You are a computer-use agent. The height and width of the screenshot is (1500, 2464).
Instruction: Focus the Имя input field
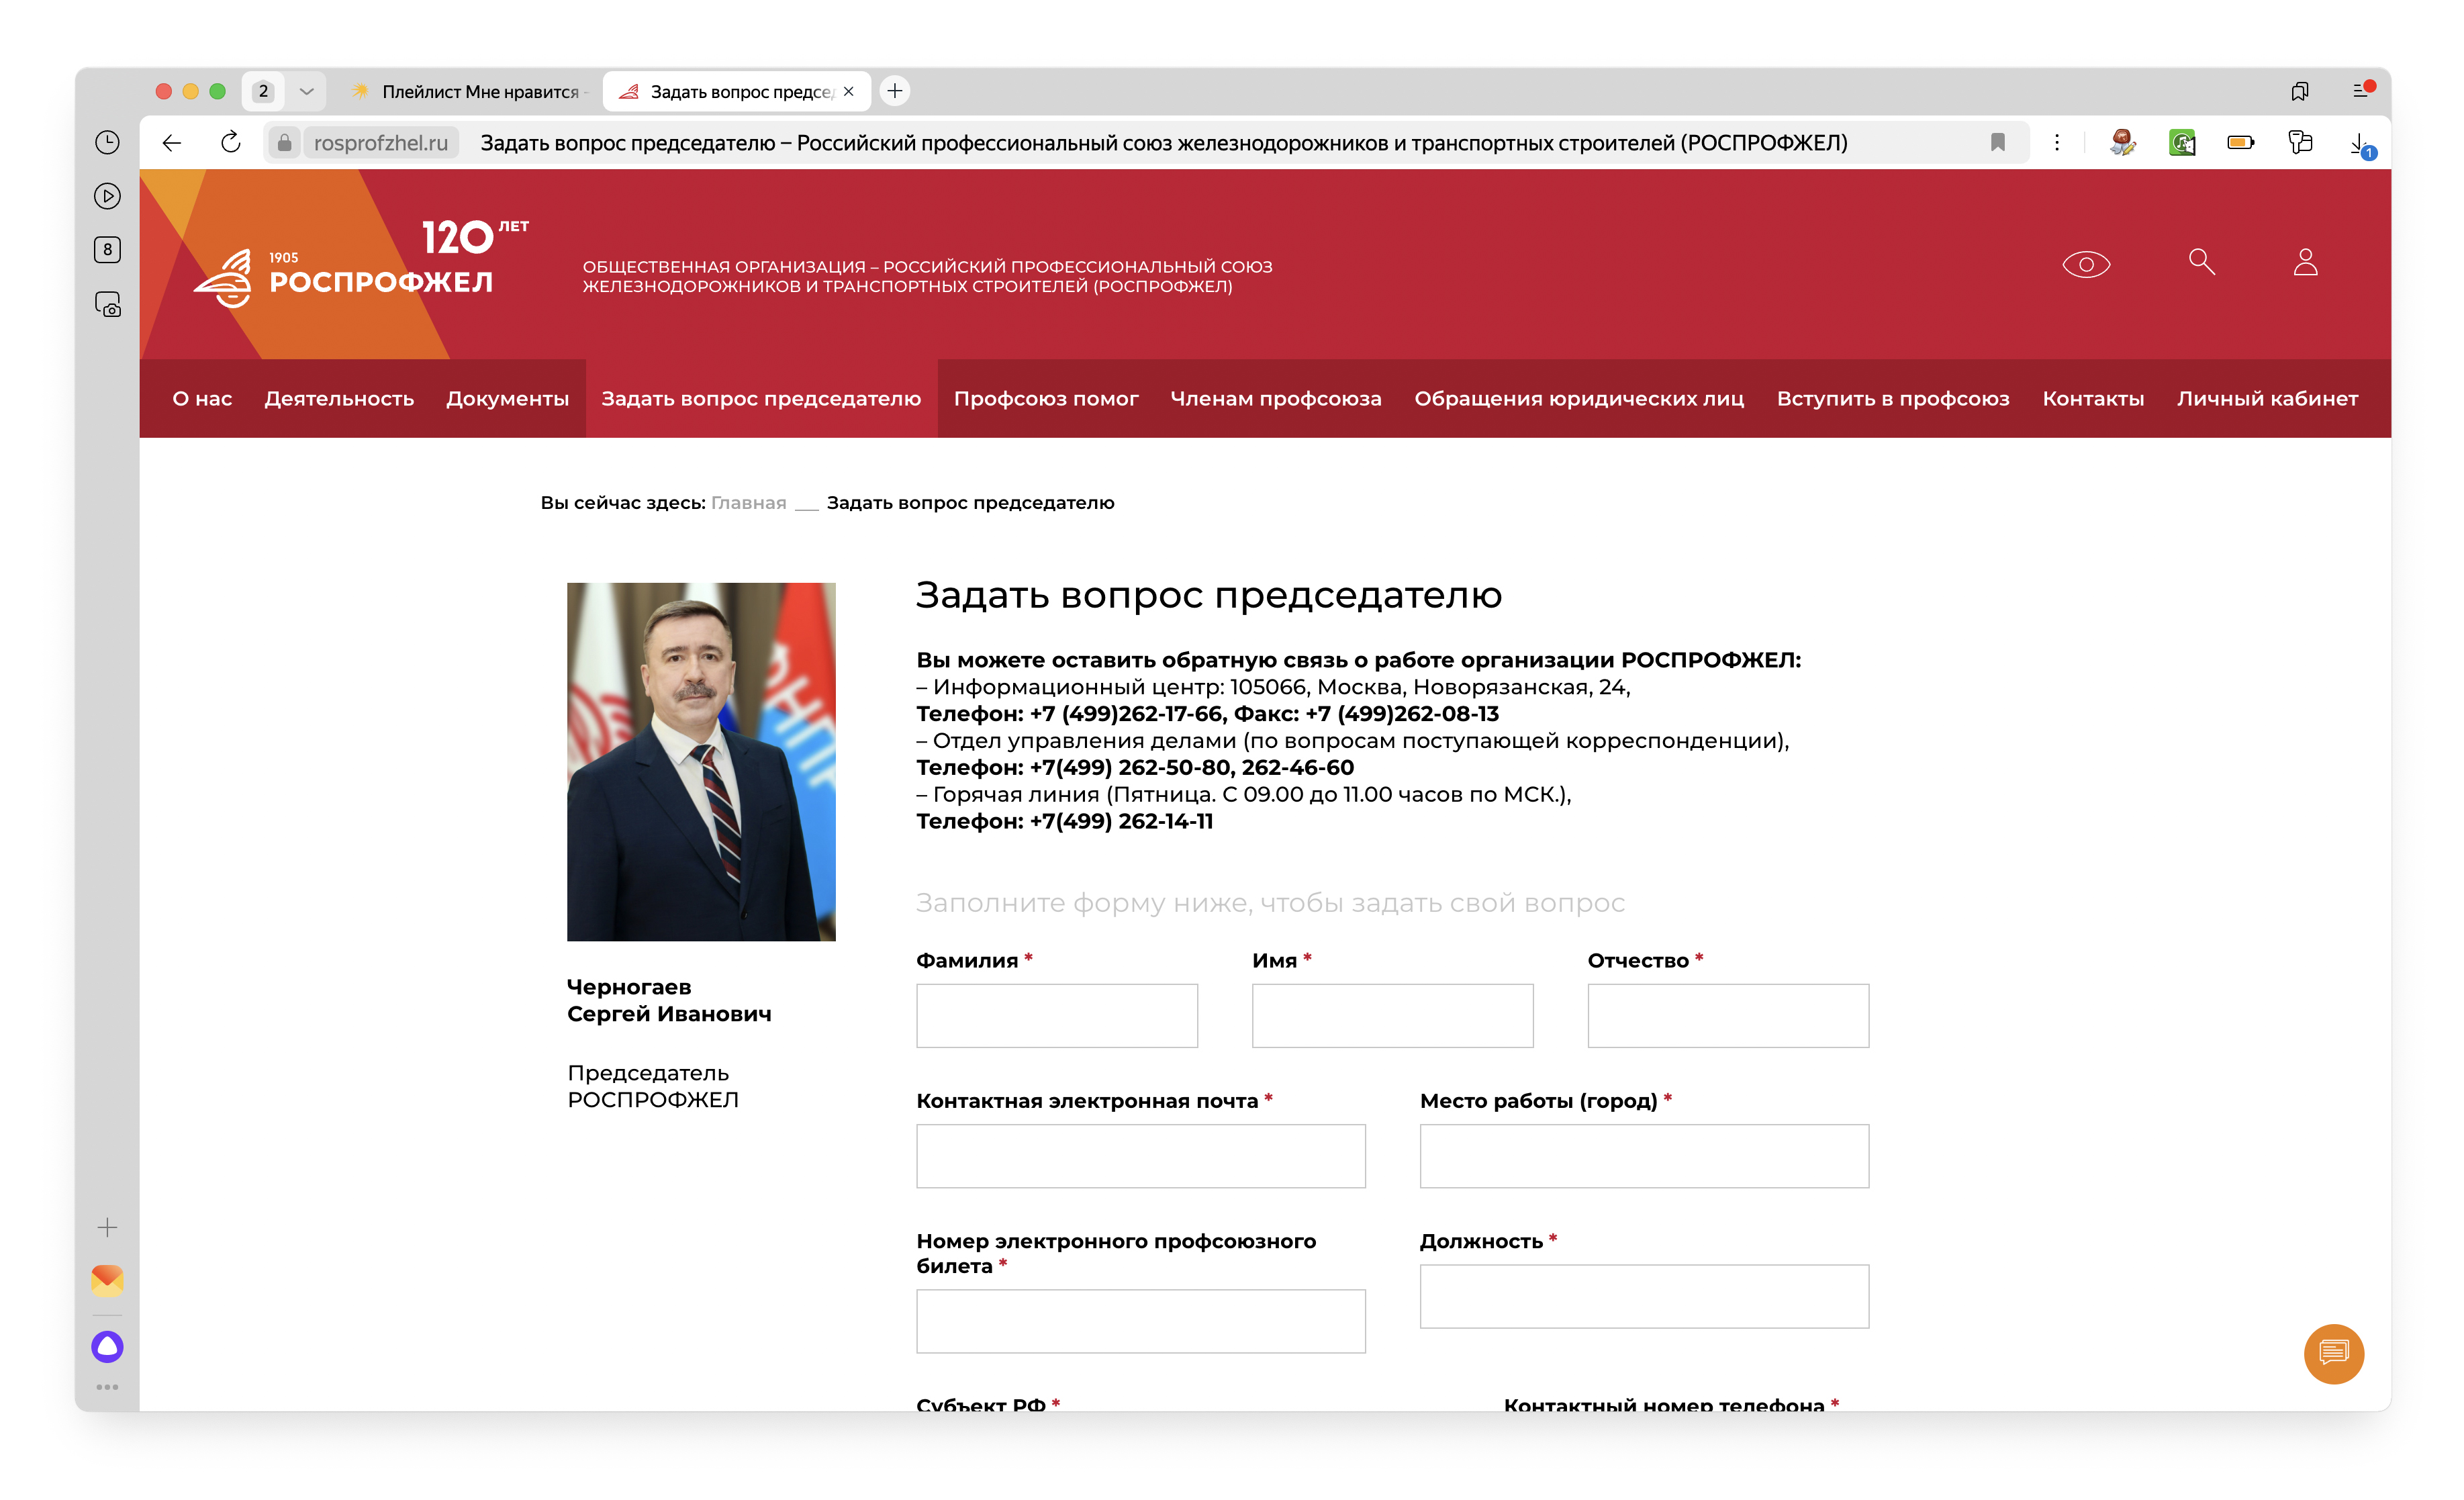point(1392,1015)
